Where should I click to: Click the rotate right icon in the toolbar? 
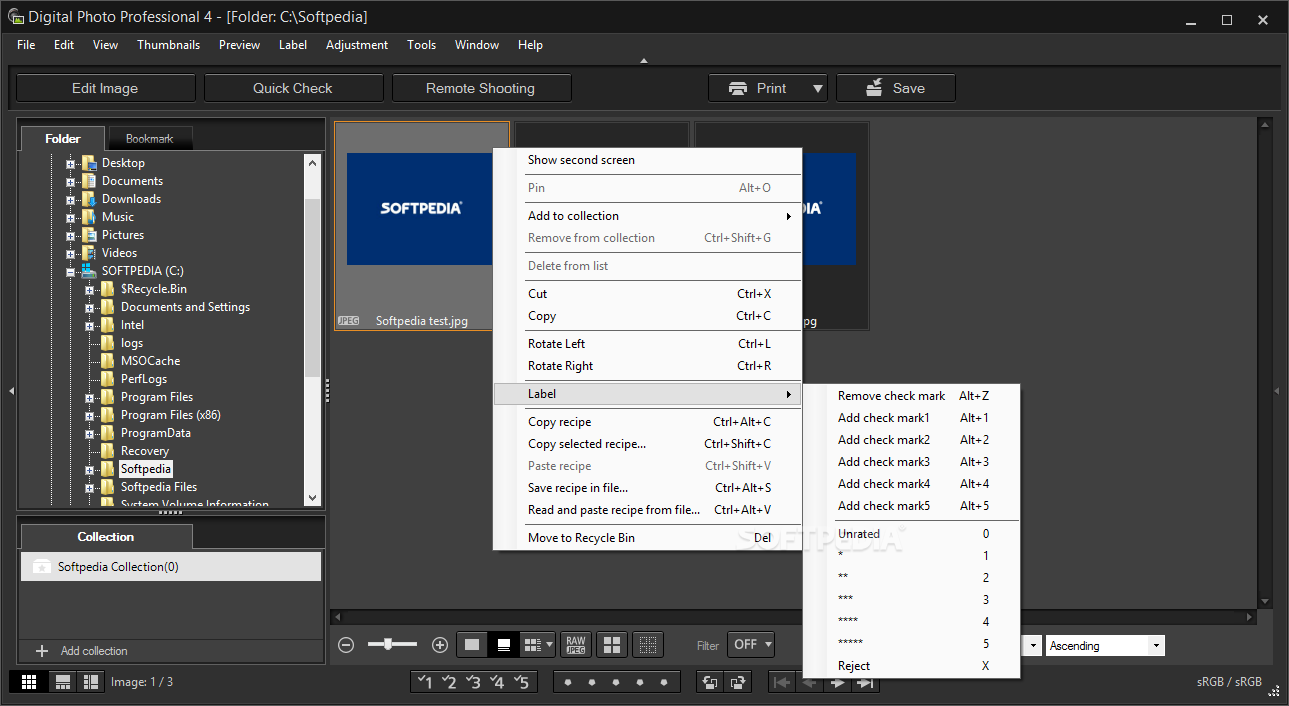click(x=737, y=682)
